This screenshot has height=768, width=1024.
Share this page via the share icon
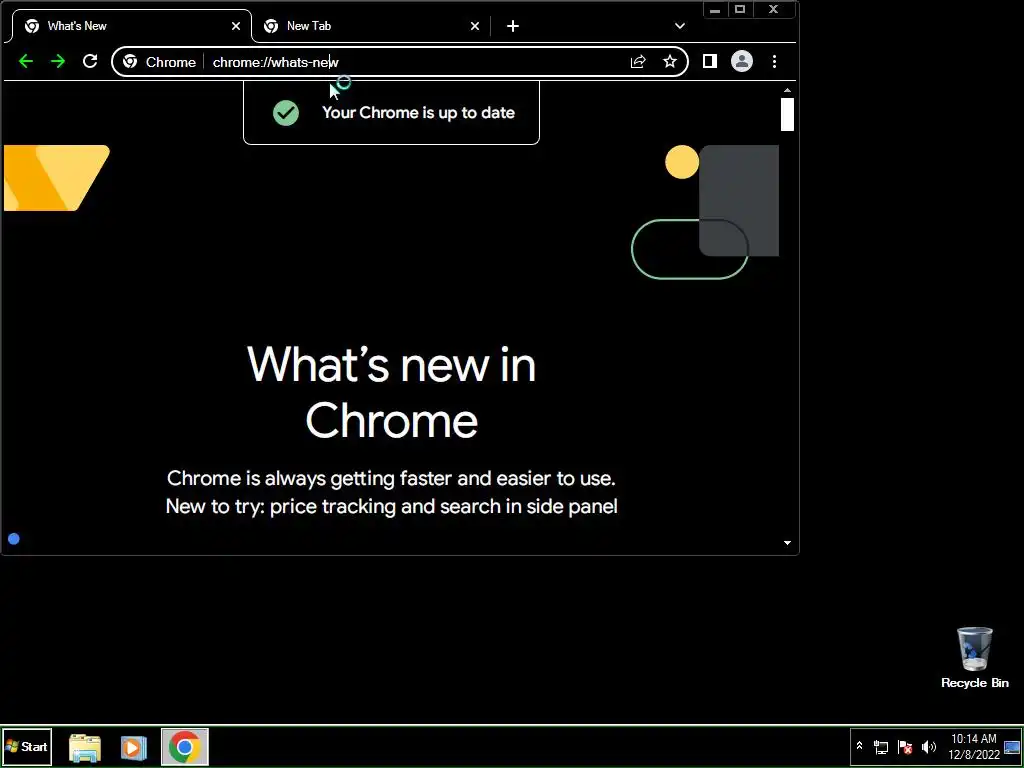click(638, 61)
